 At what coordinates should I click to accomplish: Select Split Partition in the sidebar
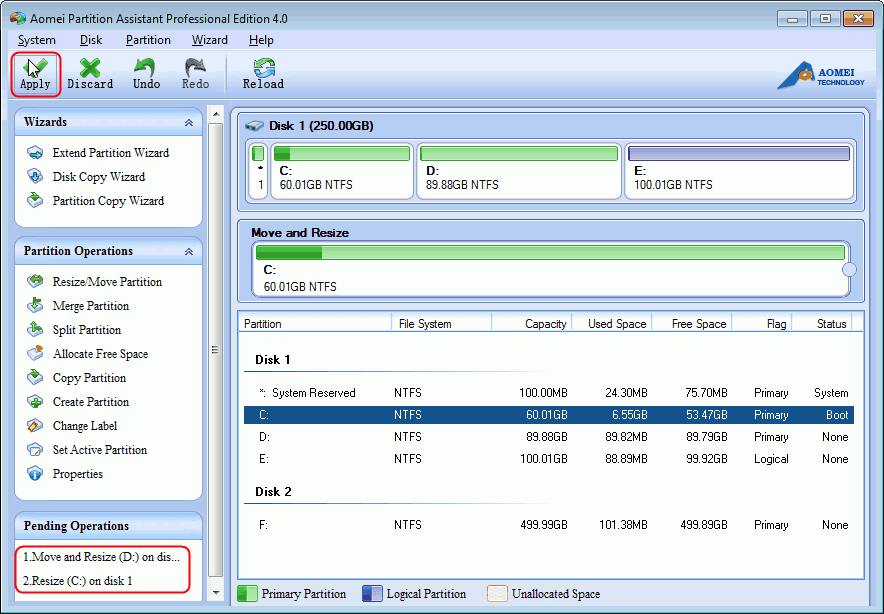pyautogui.click(x=86, y=330)
